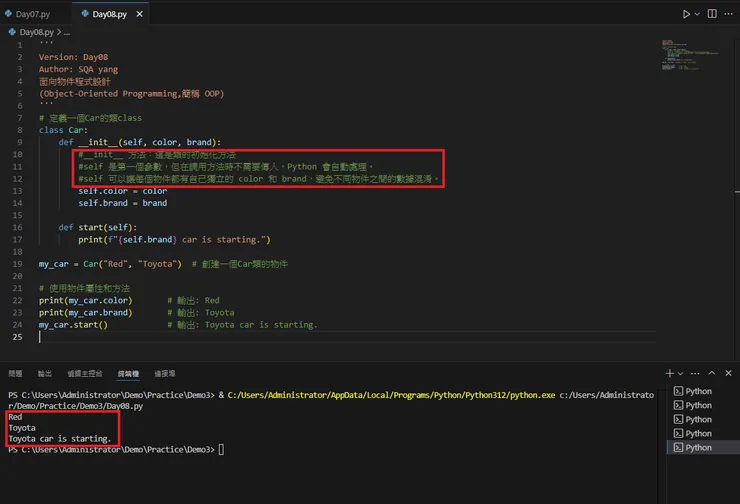Open terminal panel more actions ellipsis

coord(695,373)
